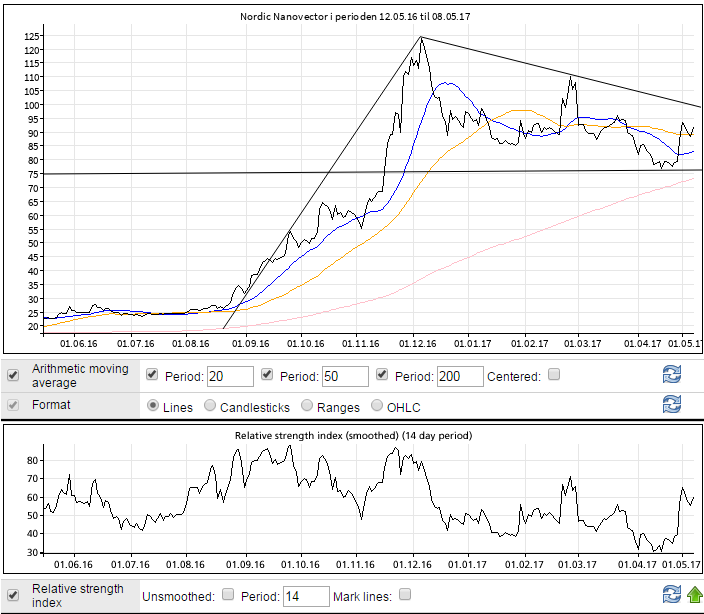Click the 125 value on price axis
This screenshot has height=614, width=704.
tap(31, 36)
